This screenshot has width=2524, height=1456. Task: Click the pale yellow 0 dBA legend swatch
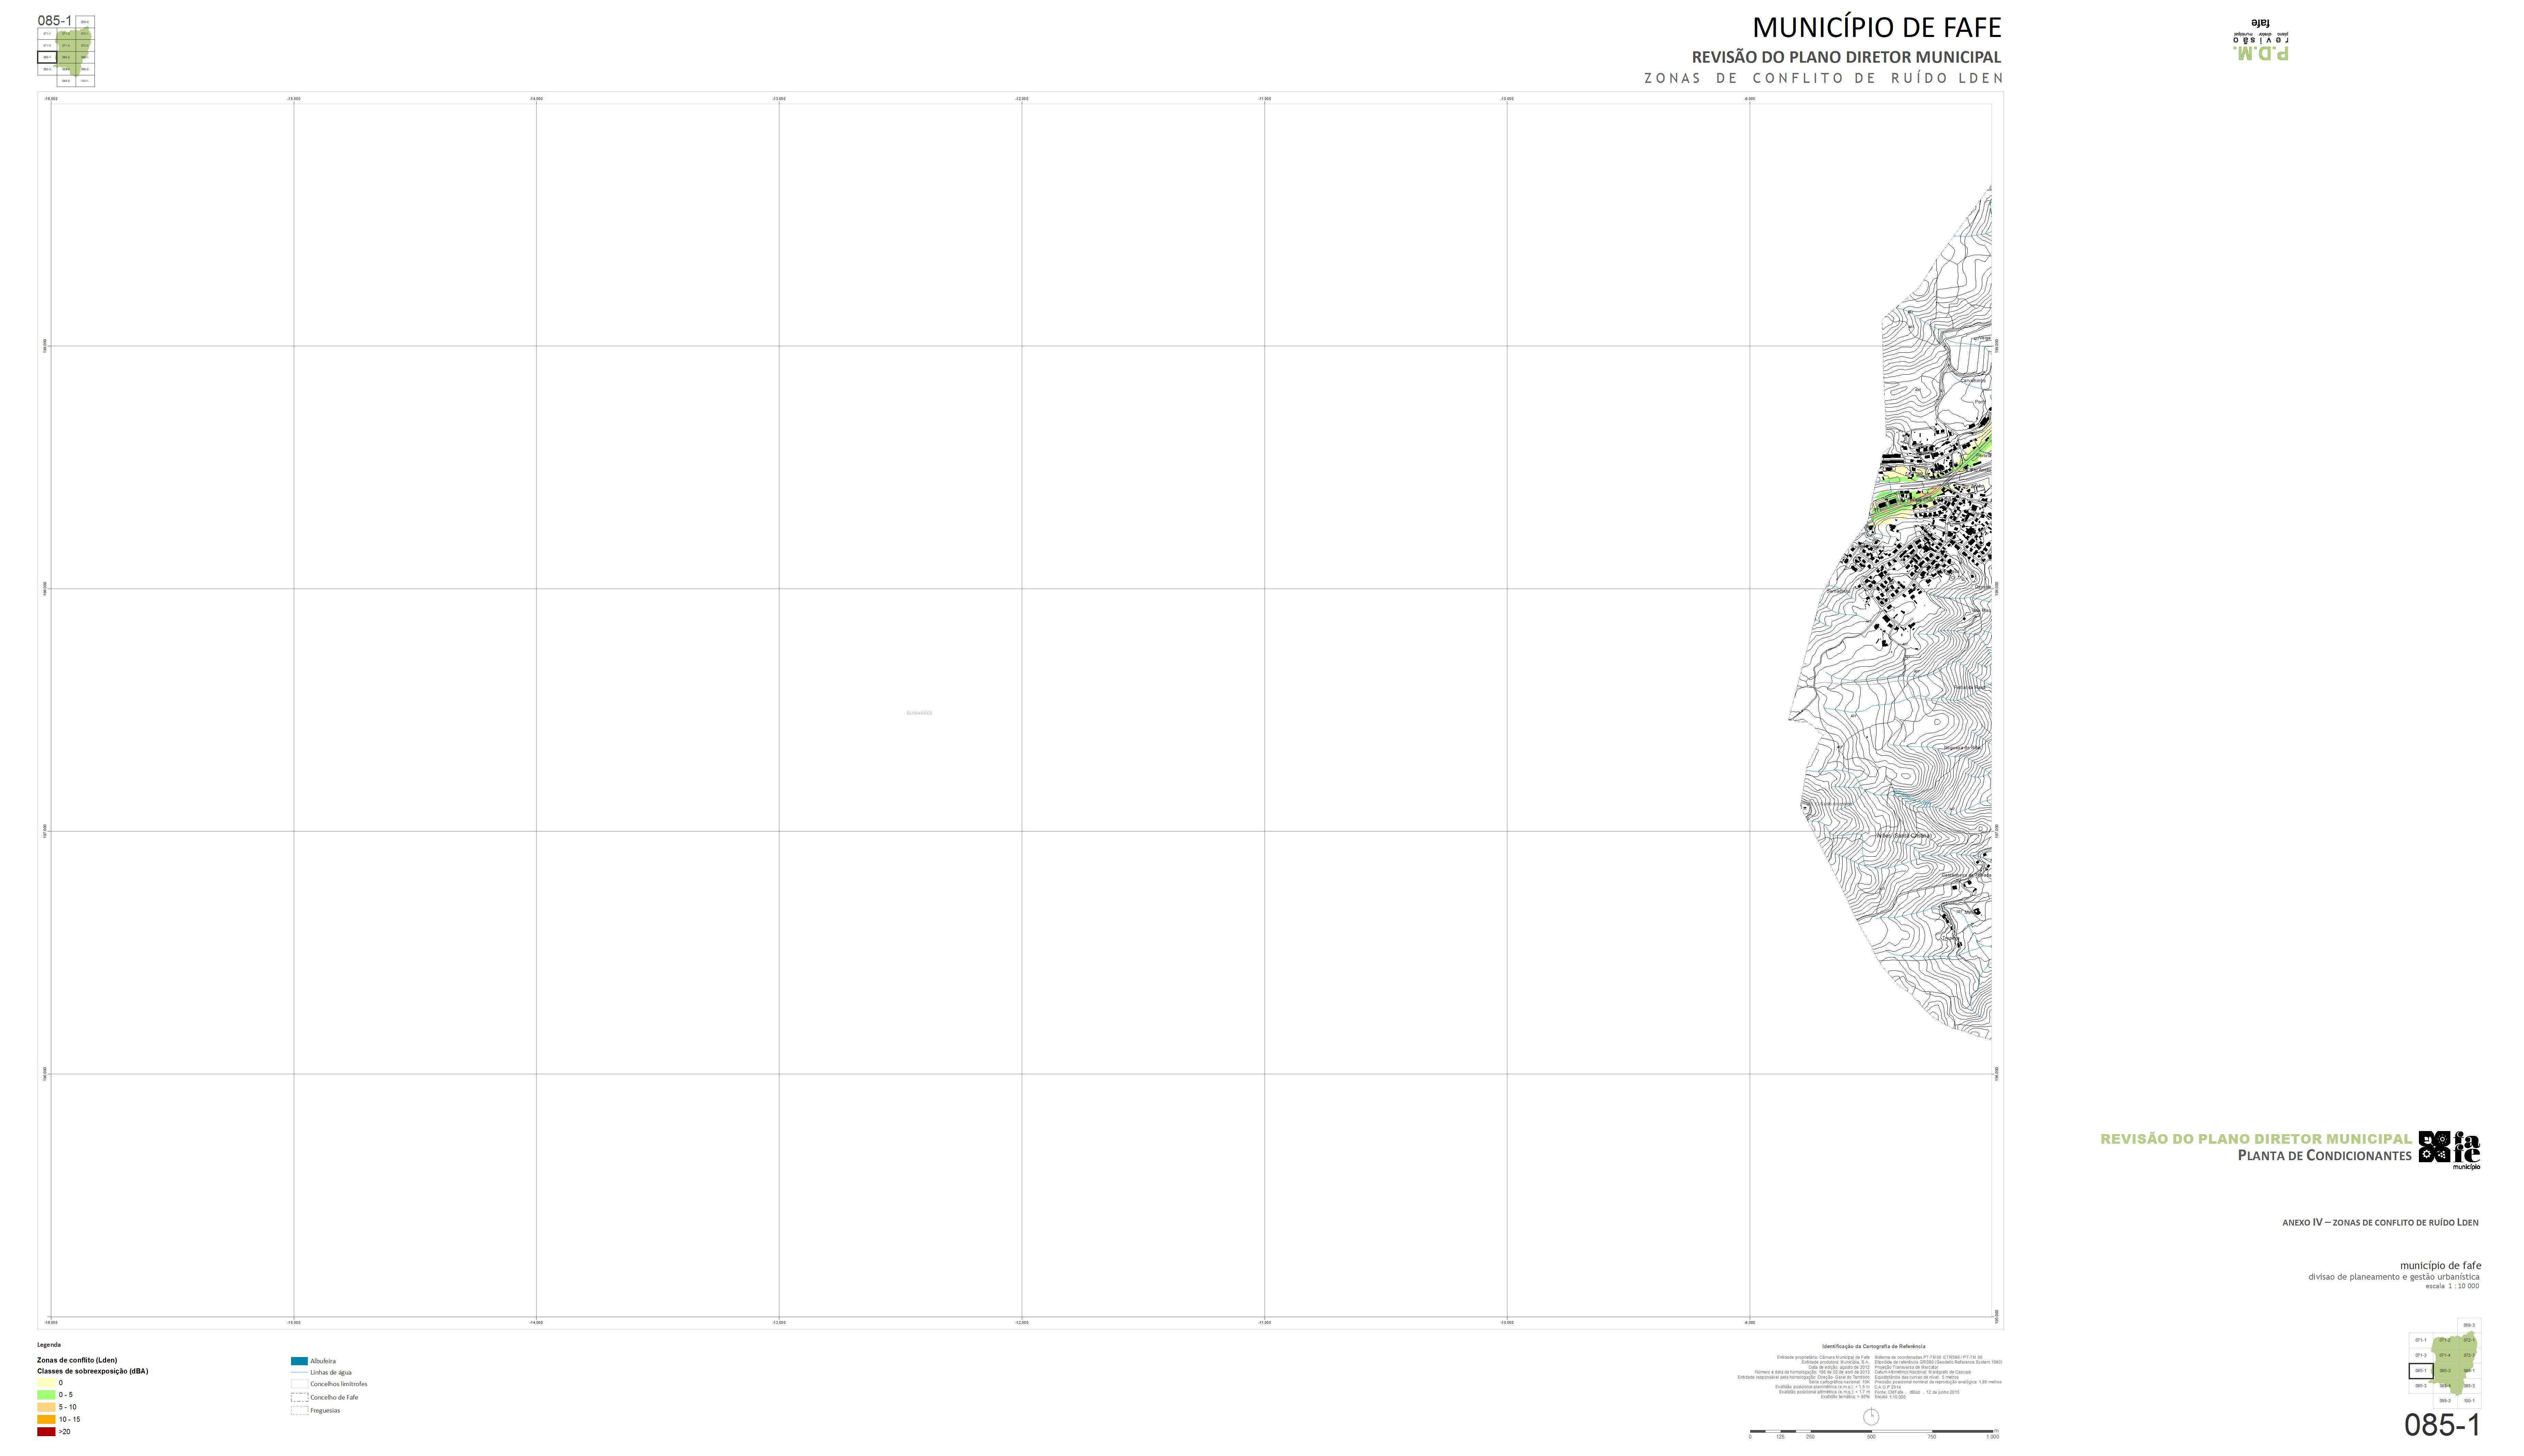tap(46, 1383)
